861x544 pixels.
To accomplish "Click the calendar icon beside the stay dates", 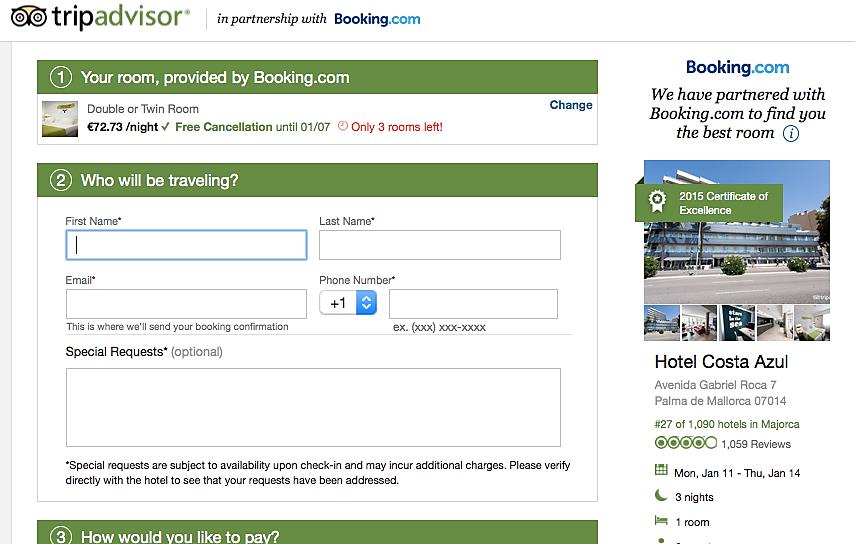I will 661,471.
